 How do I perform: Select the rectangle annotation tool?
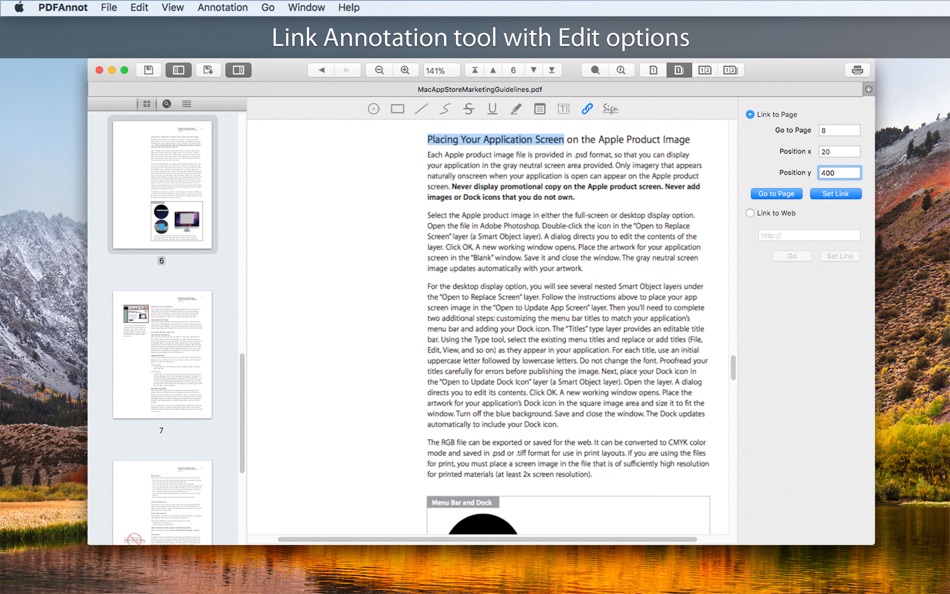pyautogui.click(x=397, y=109)
